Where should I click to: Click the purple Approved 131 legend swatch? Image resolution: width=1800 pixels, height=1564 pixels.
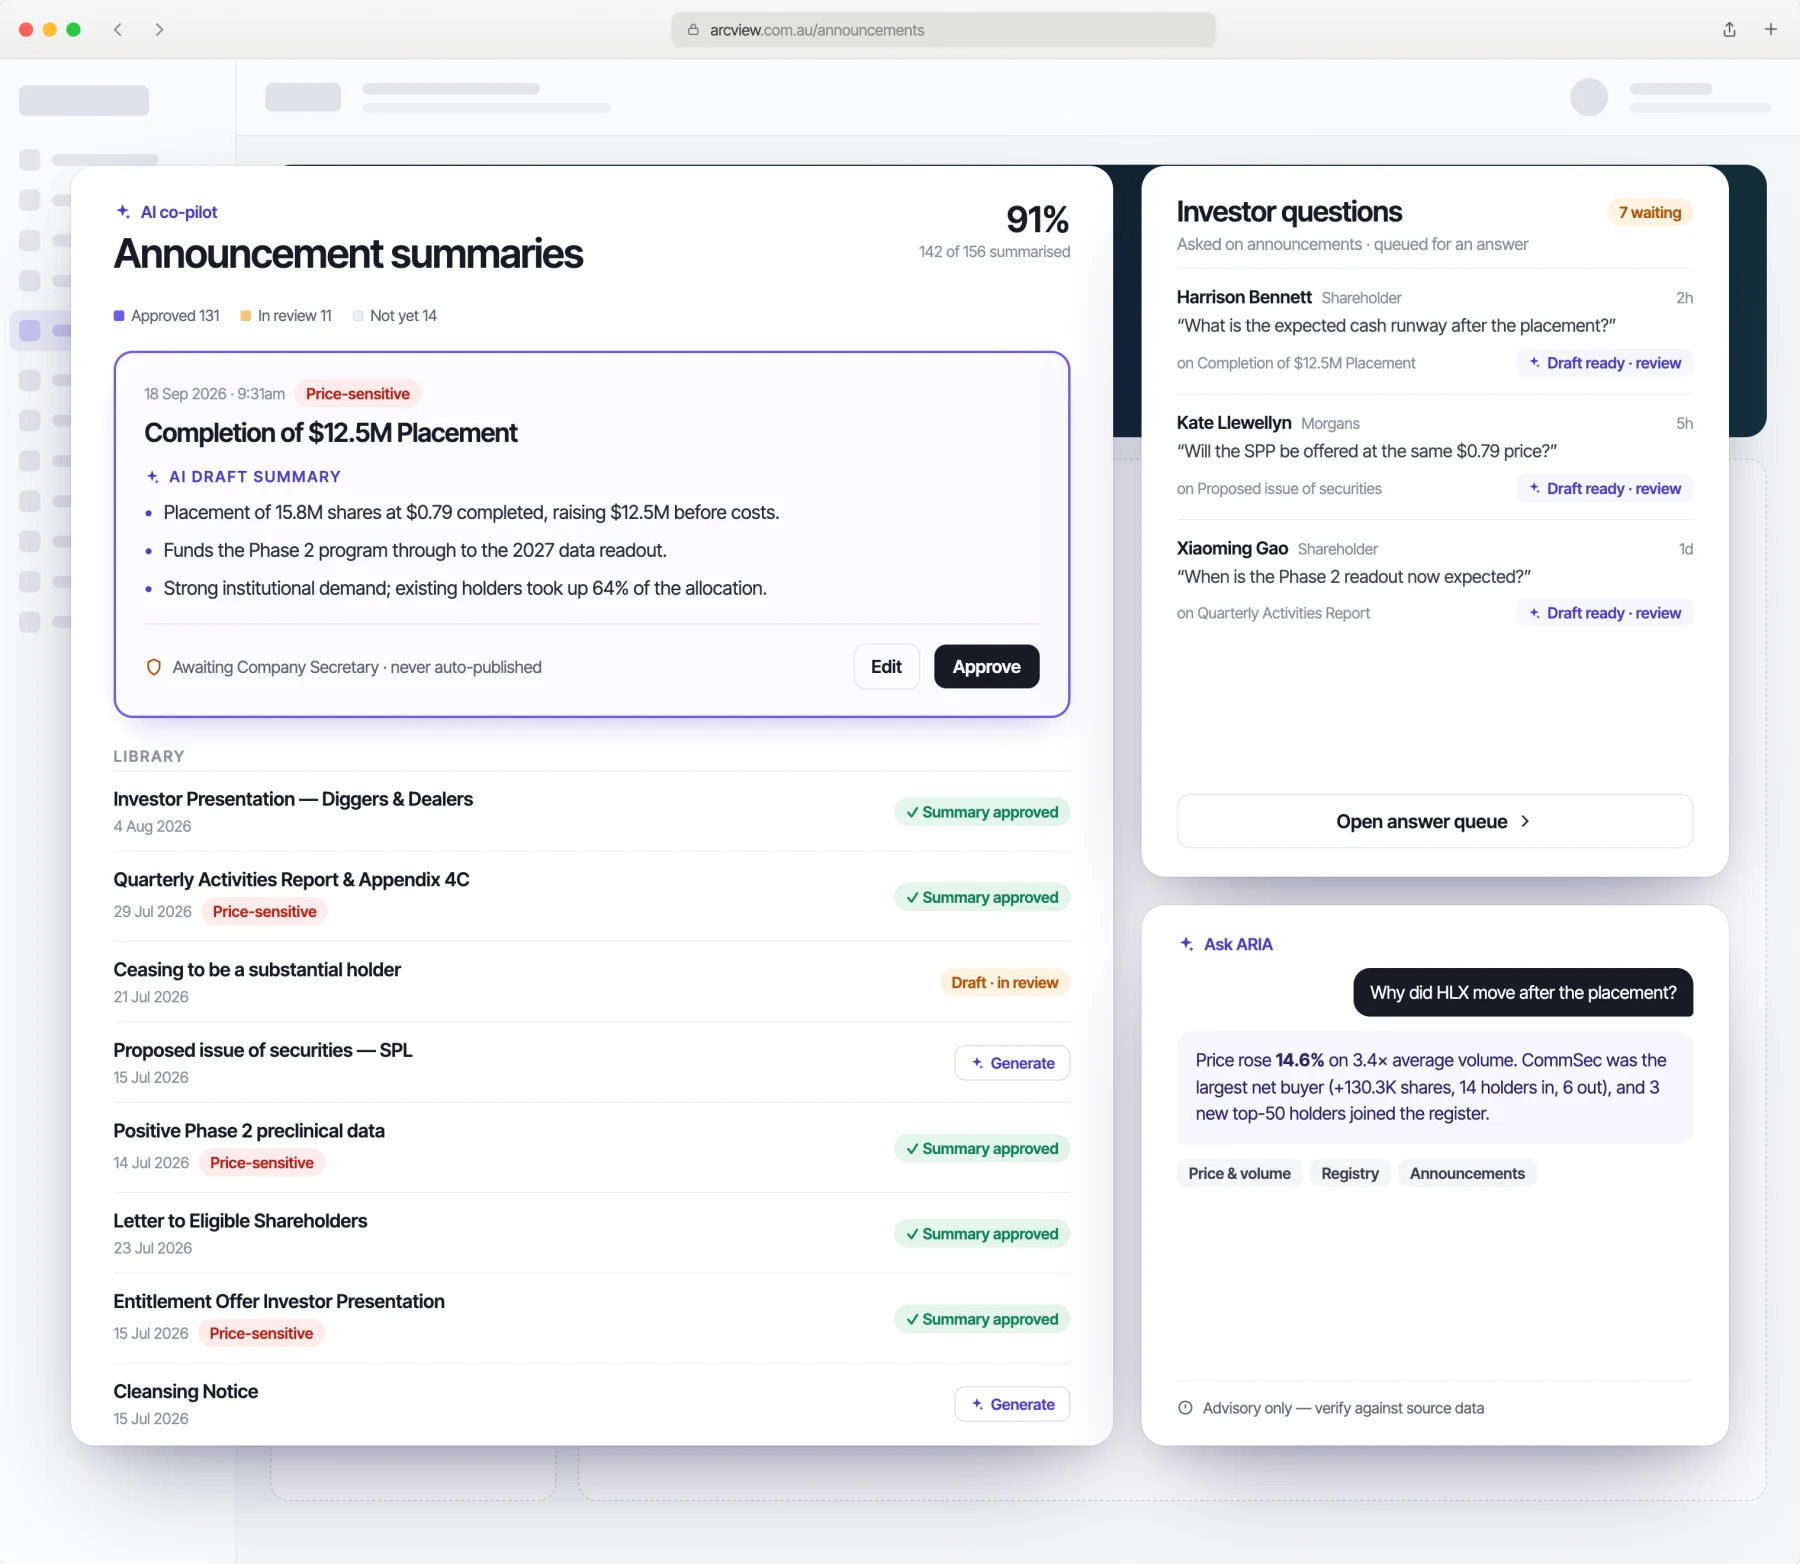[x=119, y=316]
